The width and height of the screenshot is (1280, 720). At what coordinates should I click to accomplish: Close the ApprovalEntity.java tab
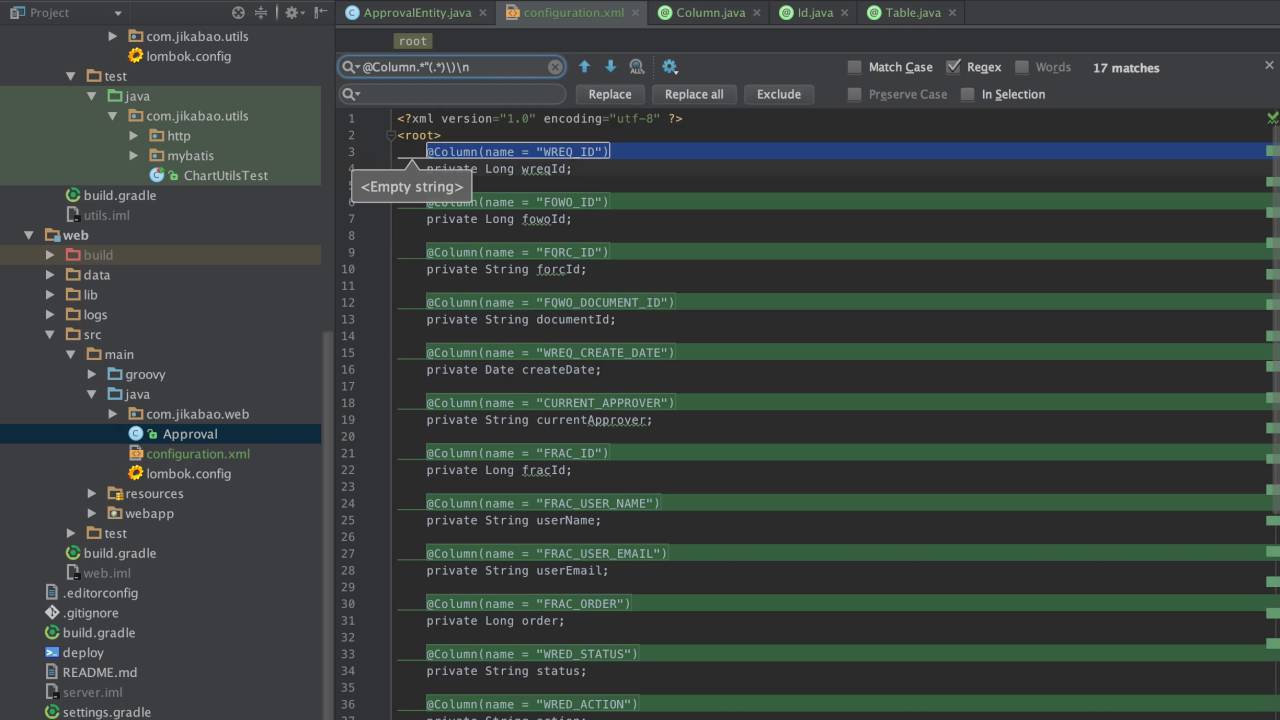point(483,13)
